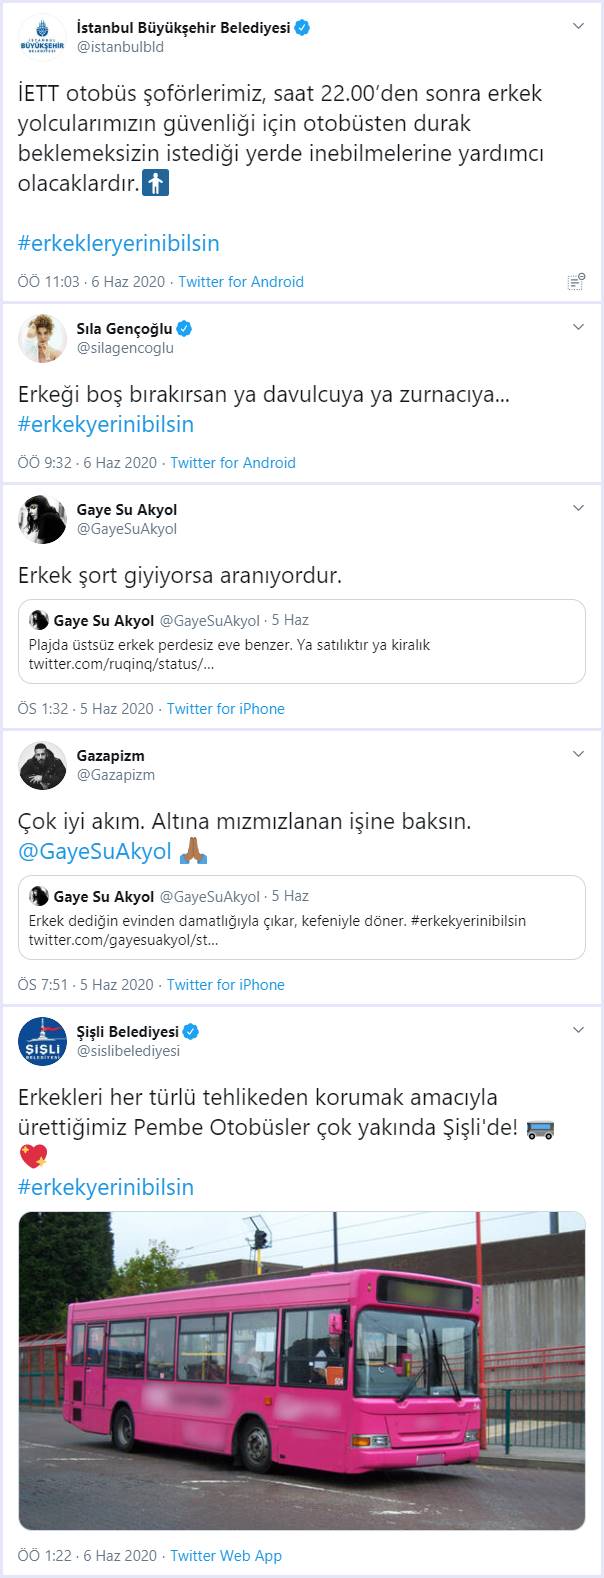
Task: Open quoted tweet about evinden damatlığıyla çıkar
Action: pyautogui.click(x=301, y=918)
